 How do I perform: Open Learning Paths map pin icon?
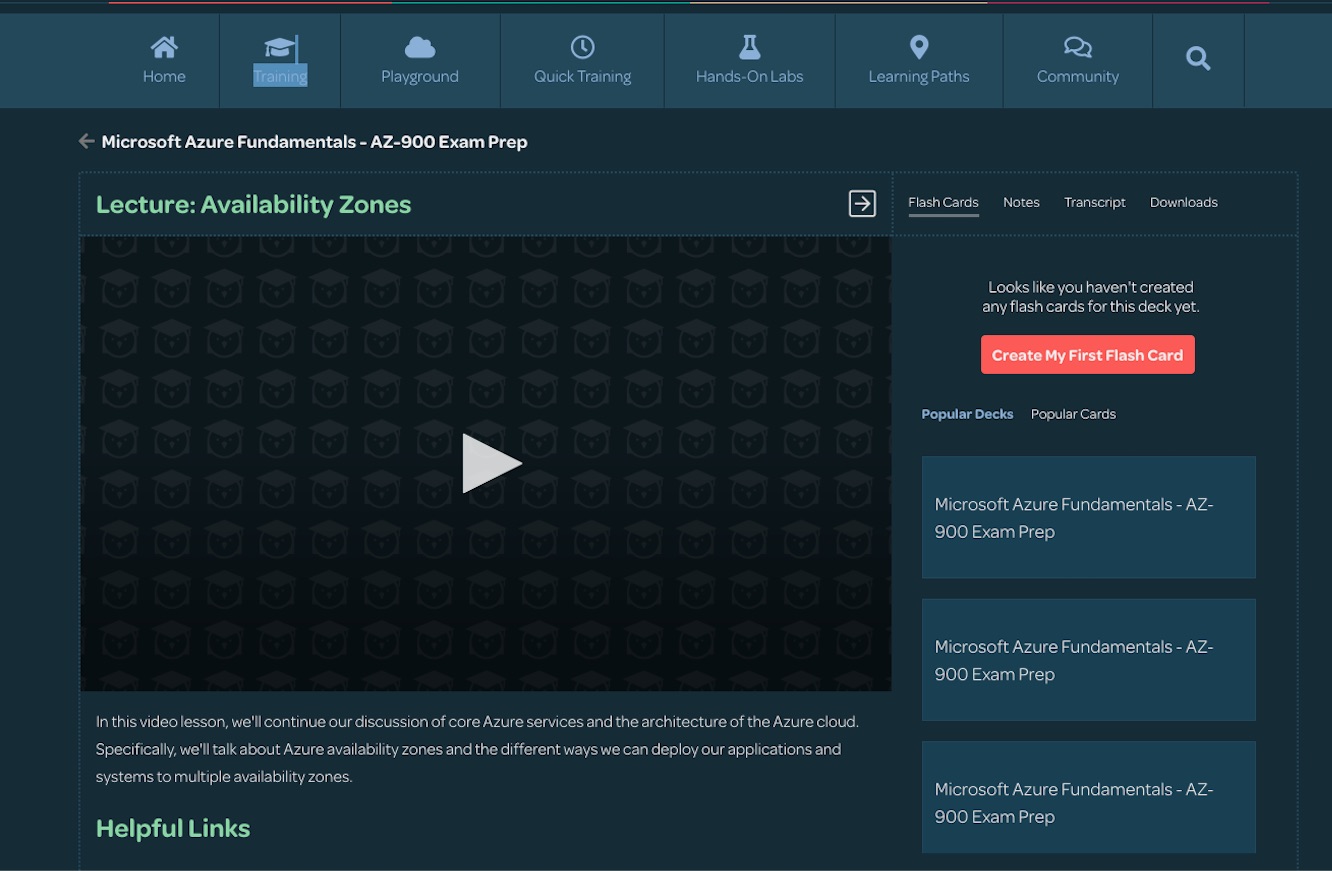coord(918,45)
